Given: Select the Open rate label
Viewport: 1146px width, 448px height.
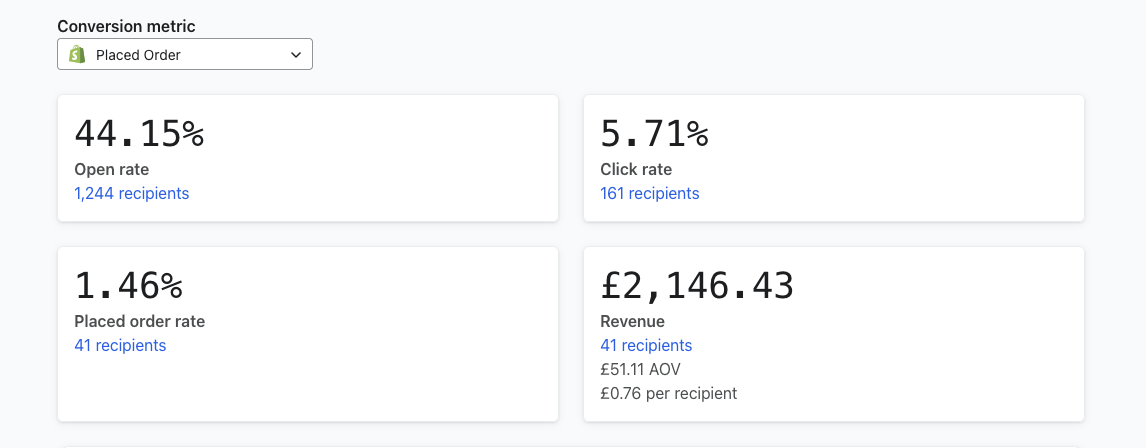Looking at the screenshot, I should point(111,169).
